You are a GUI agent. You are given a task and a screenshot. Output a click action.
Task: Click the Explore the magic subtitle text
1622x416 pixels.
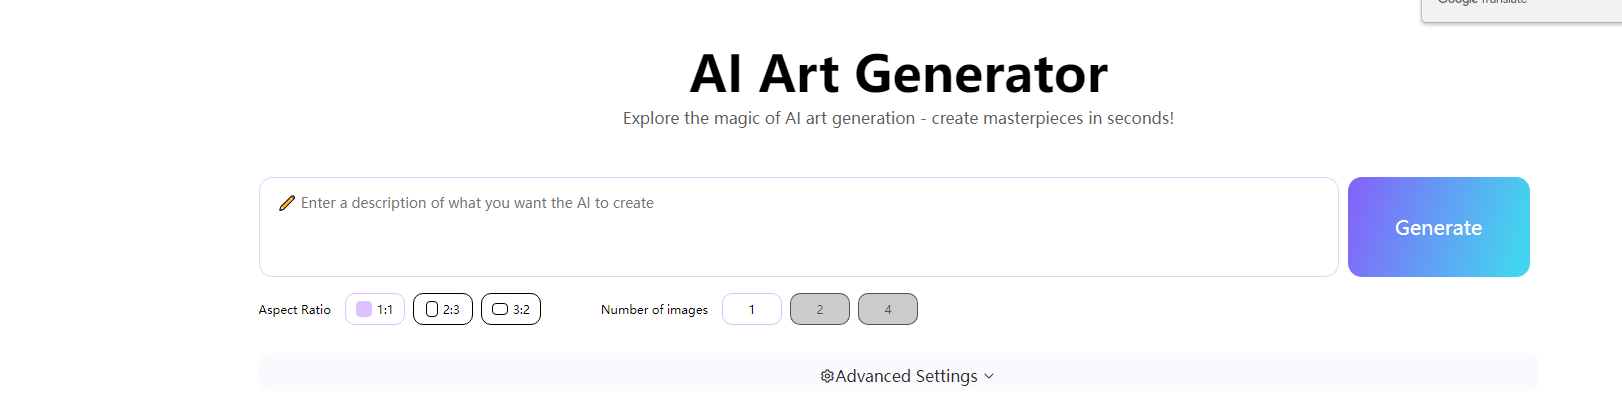tap(898, 118)
